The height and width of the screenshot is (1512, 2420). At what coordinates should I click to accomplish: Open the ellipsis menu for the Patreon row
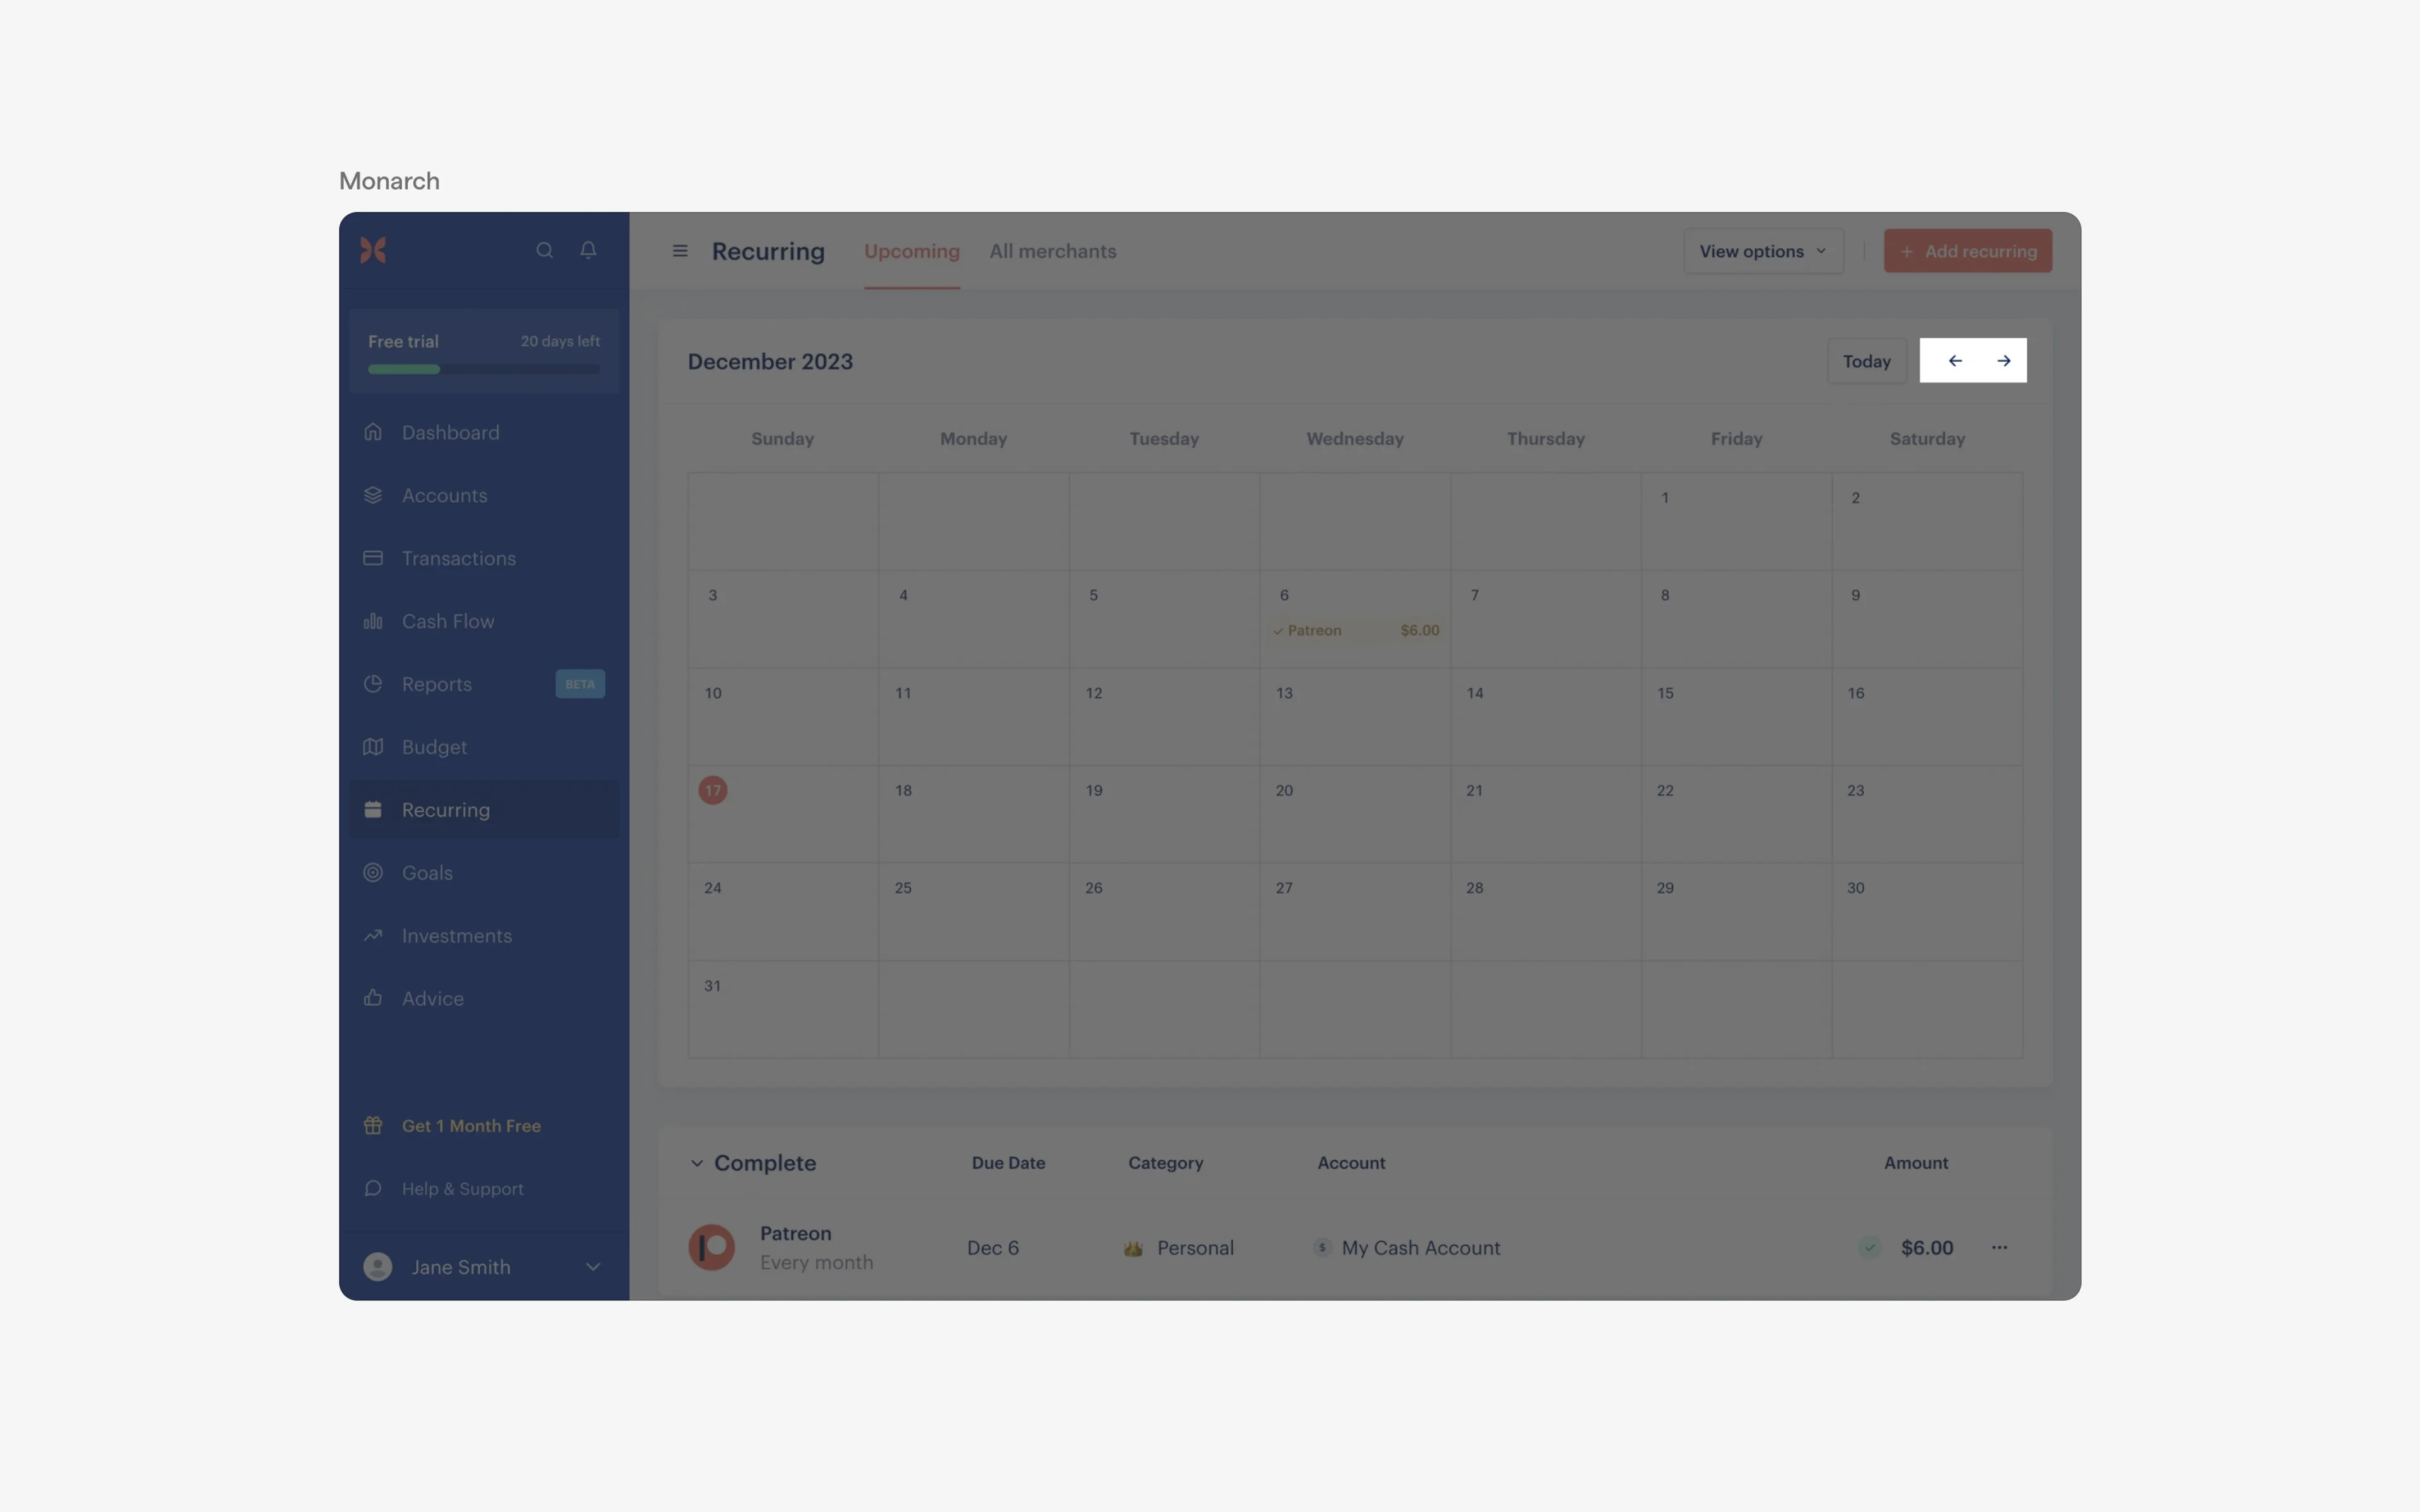tap(1999, 1247)
